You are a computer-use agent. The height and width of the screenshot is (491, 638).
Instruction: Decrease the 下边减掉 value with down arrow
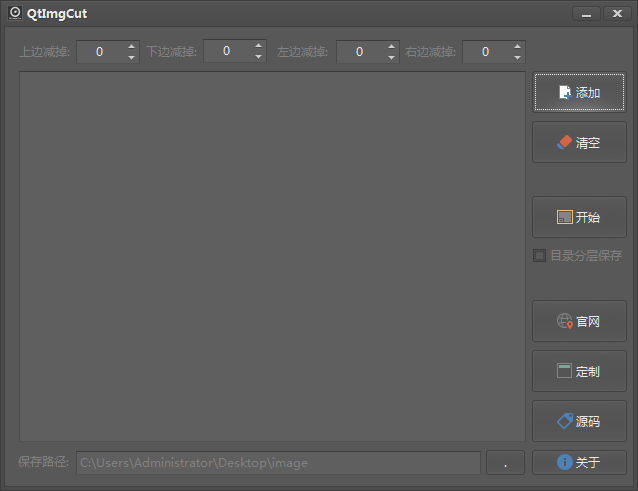click(258, 56)
